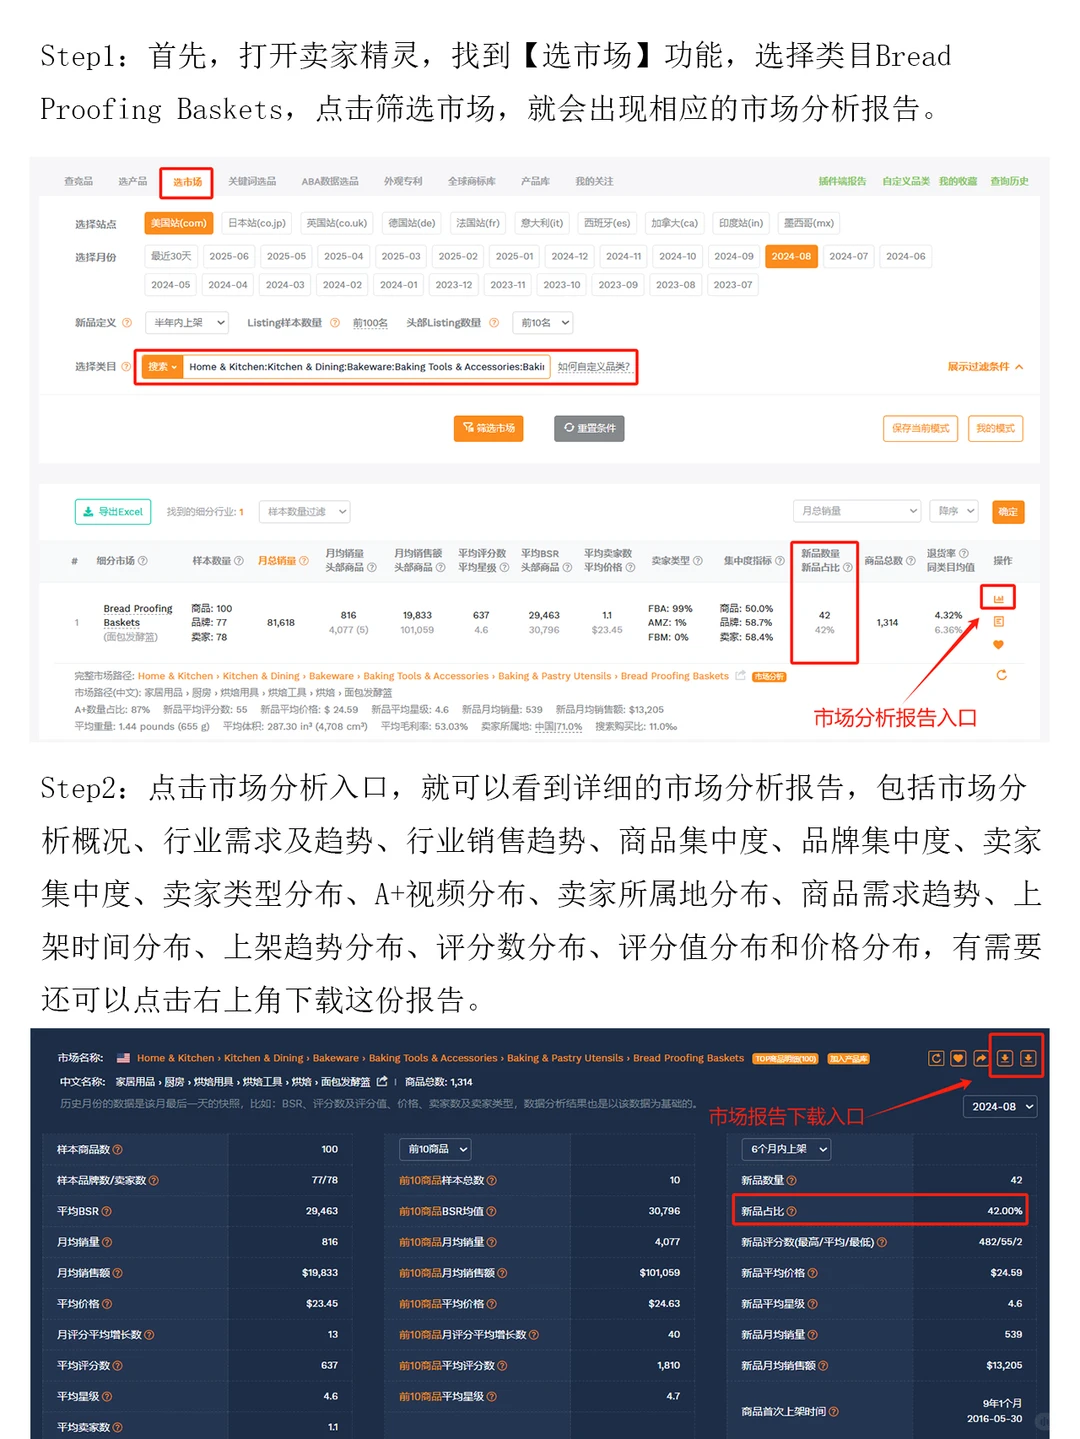Open the 前10名 头部Listing数量 dropdown
This screenshot has height=1439, width=1080.
(542, 322)
